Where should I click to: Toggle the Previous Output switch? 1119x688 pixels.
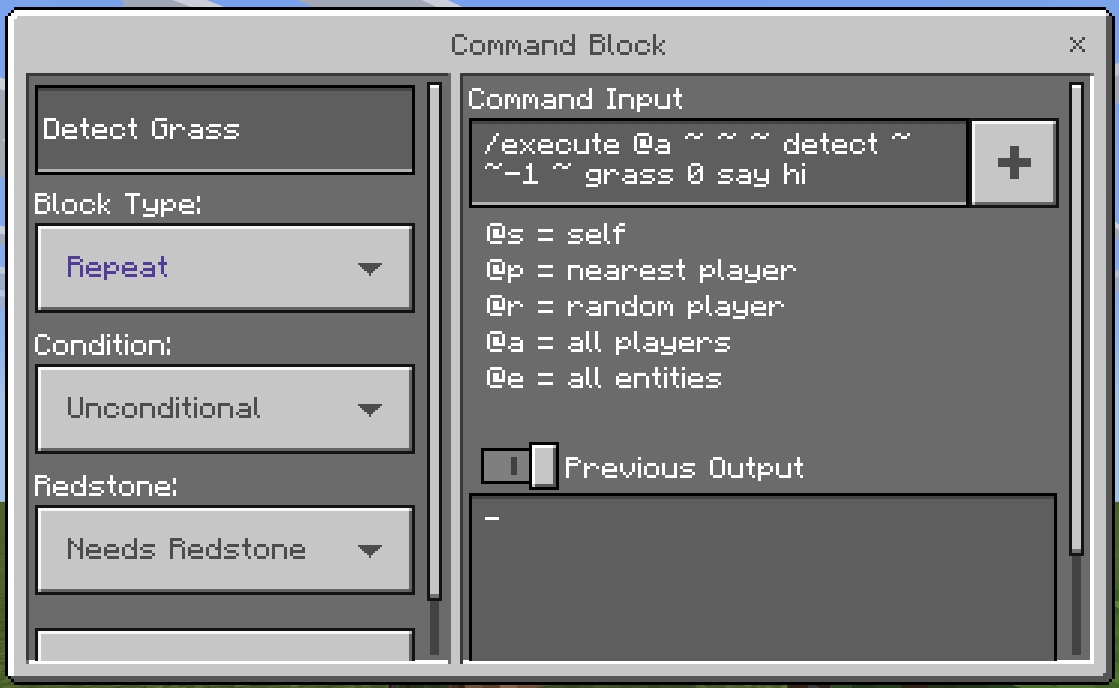coord(520,466)
